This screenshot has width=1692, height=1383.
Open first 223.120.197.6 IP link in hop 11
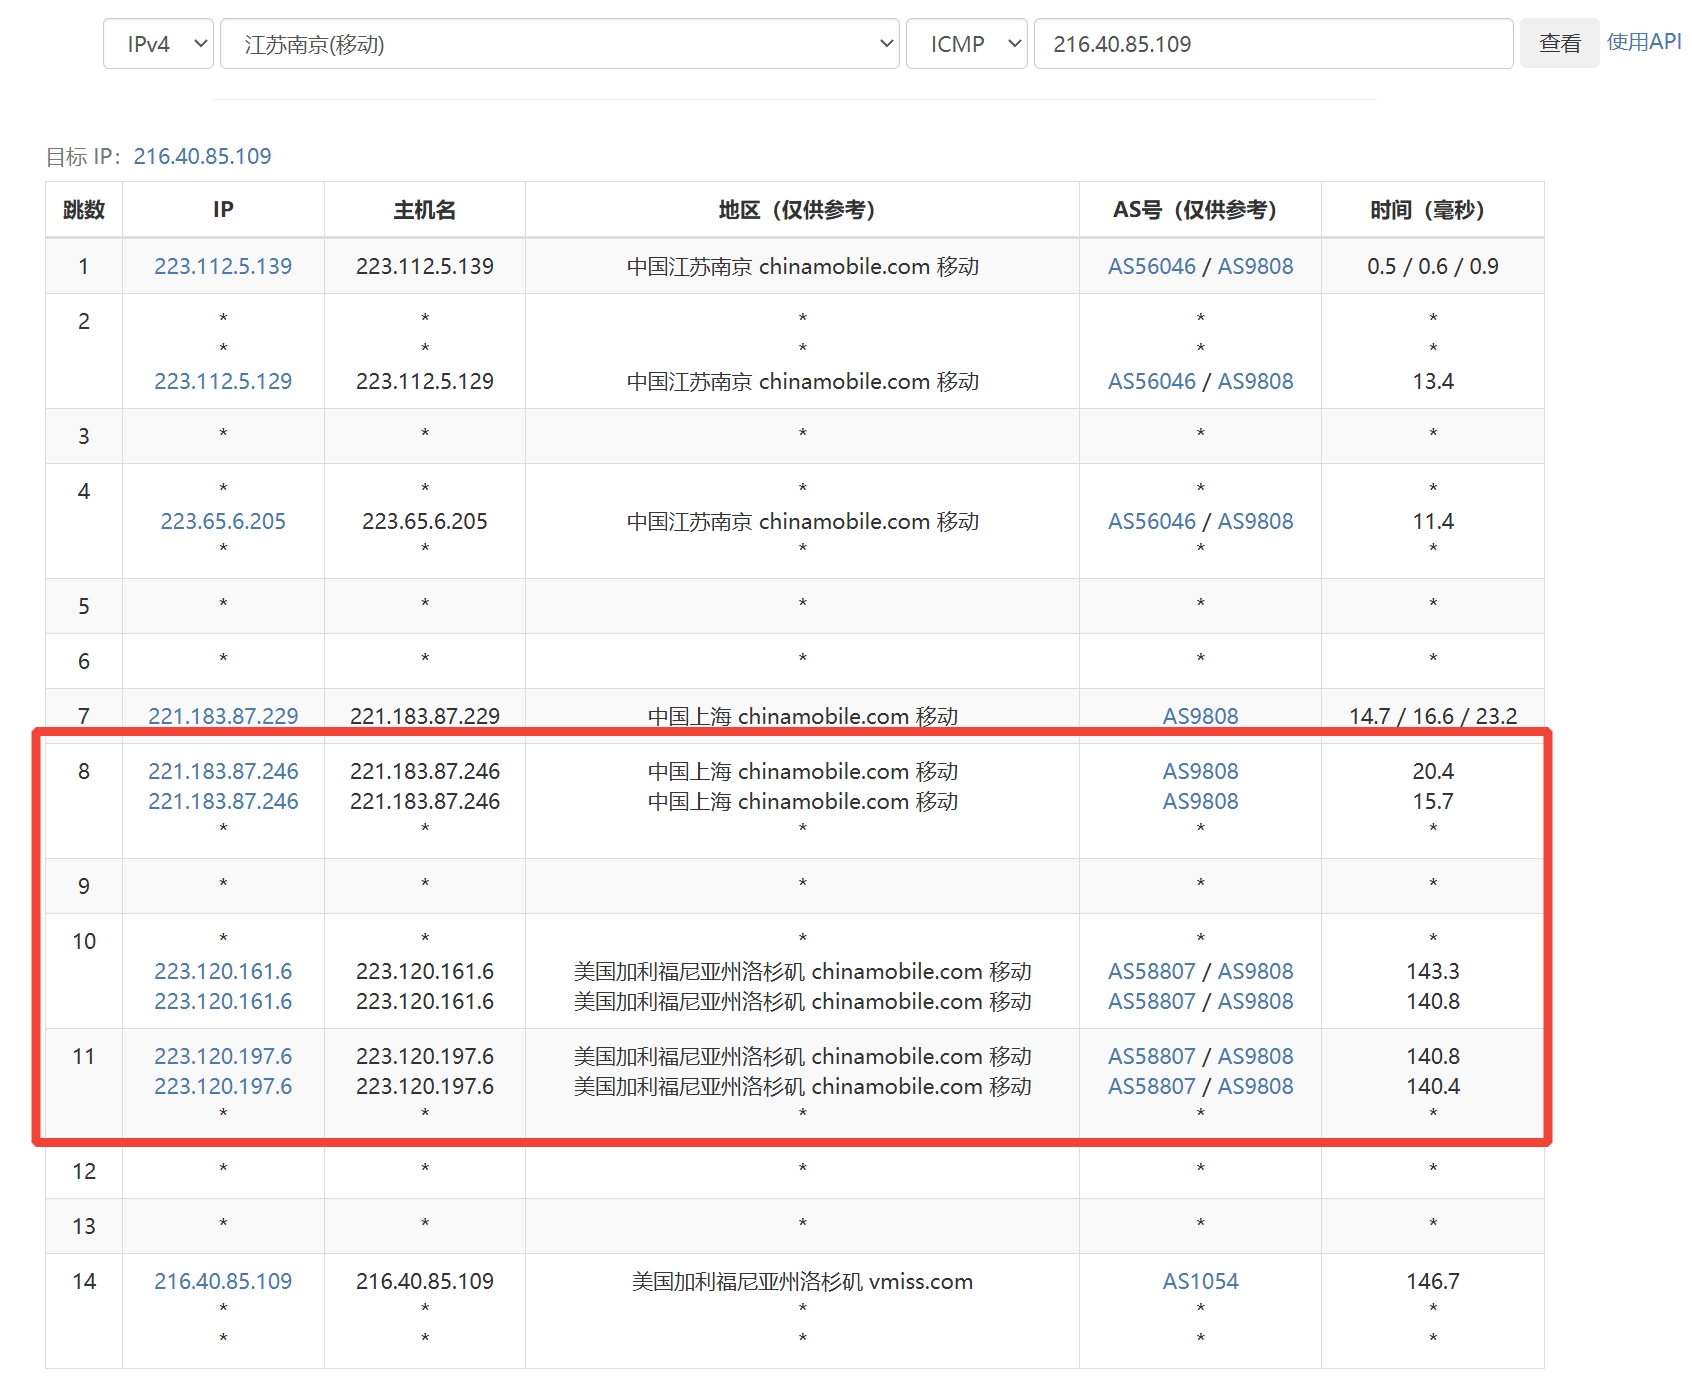(x=223, y=1056)
